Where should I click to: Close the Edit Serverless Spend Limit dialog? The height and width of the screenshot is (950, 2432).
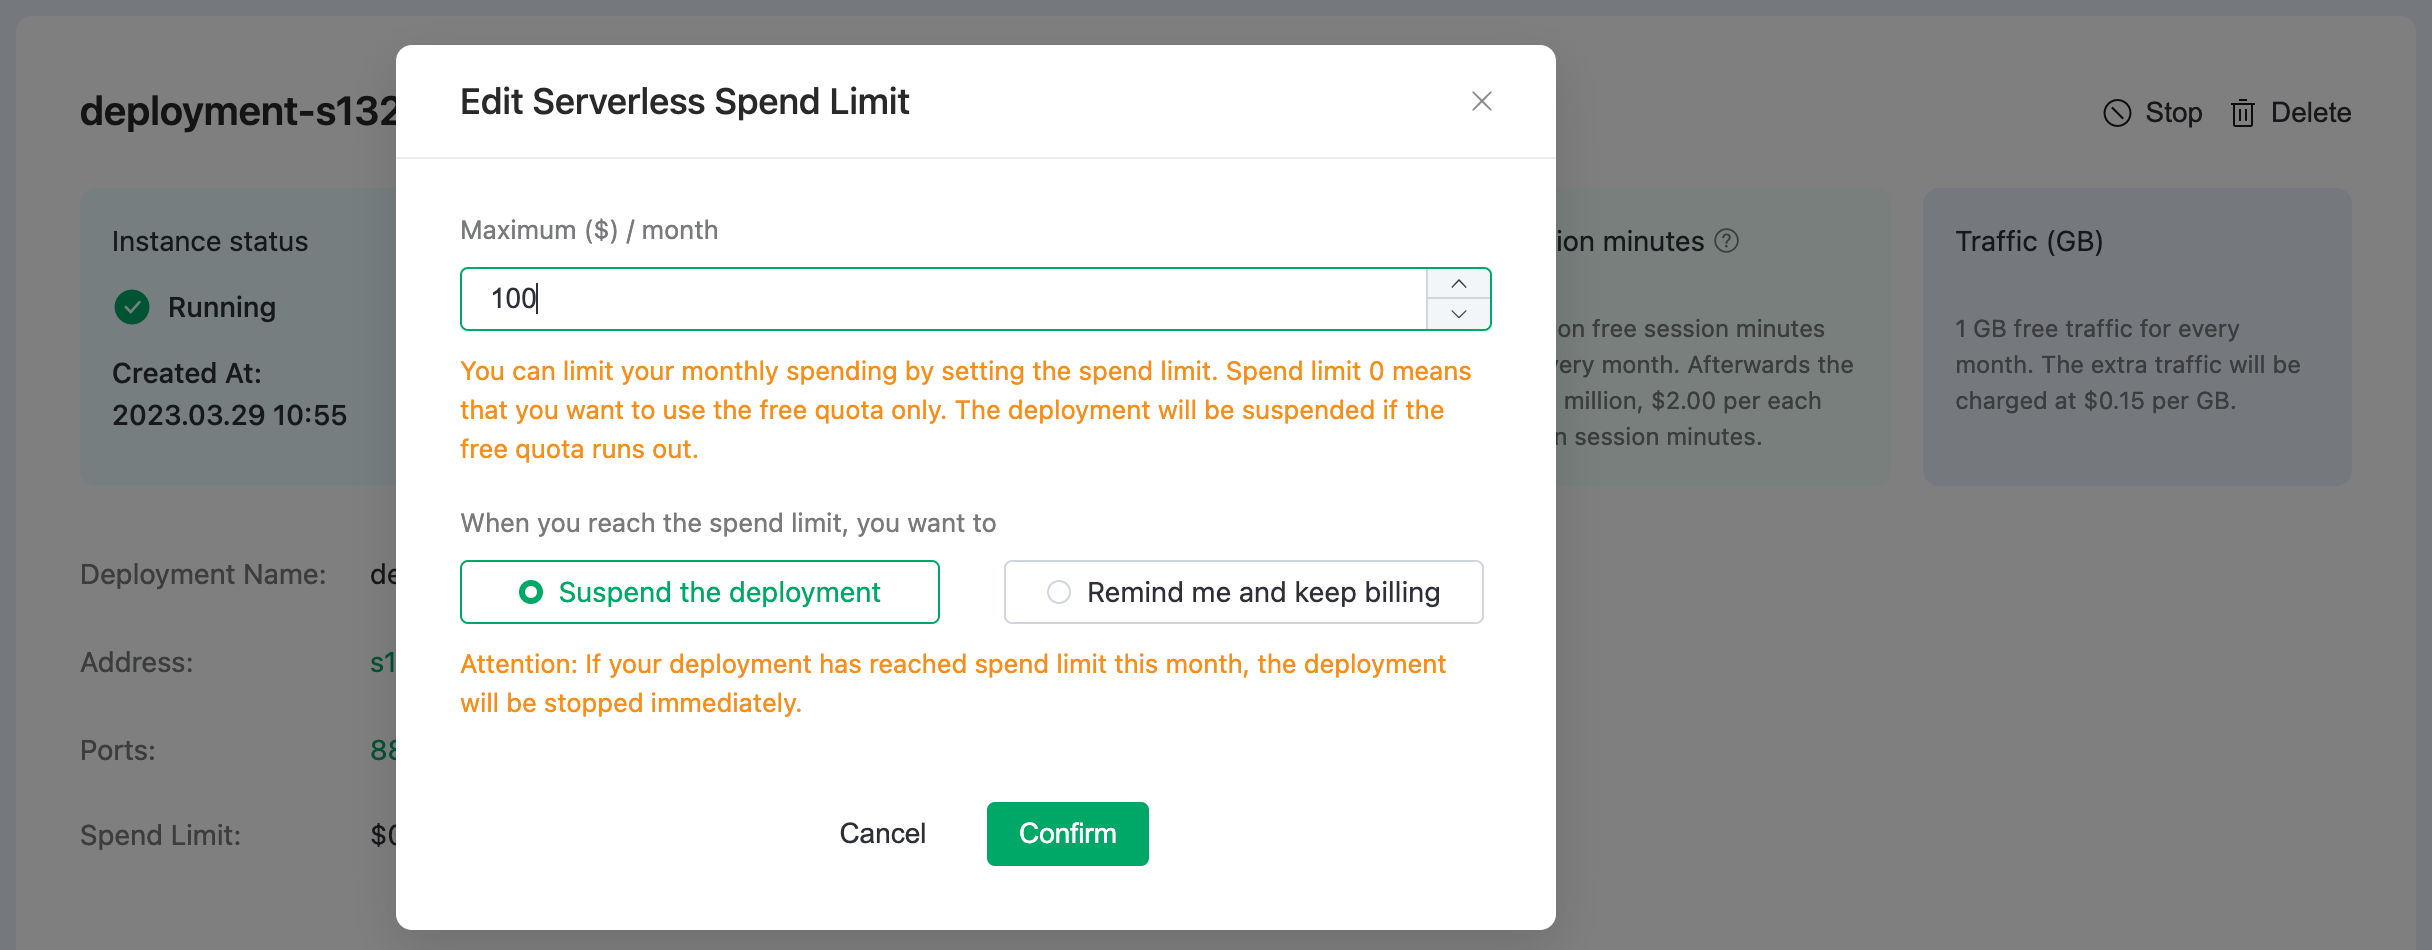click(1481, 101)
